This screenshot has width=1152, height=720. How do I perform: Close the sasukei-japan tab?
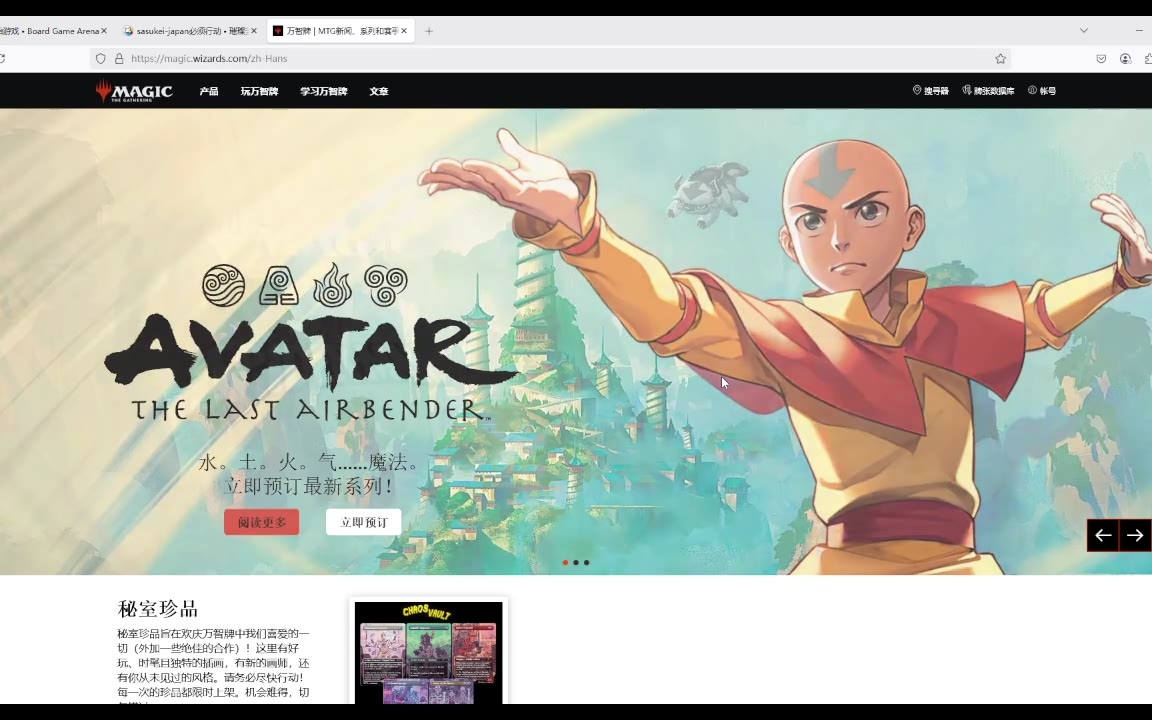click(253, 31)
